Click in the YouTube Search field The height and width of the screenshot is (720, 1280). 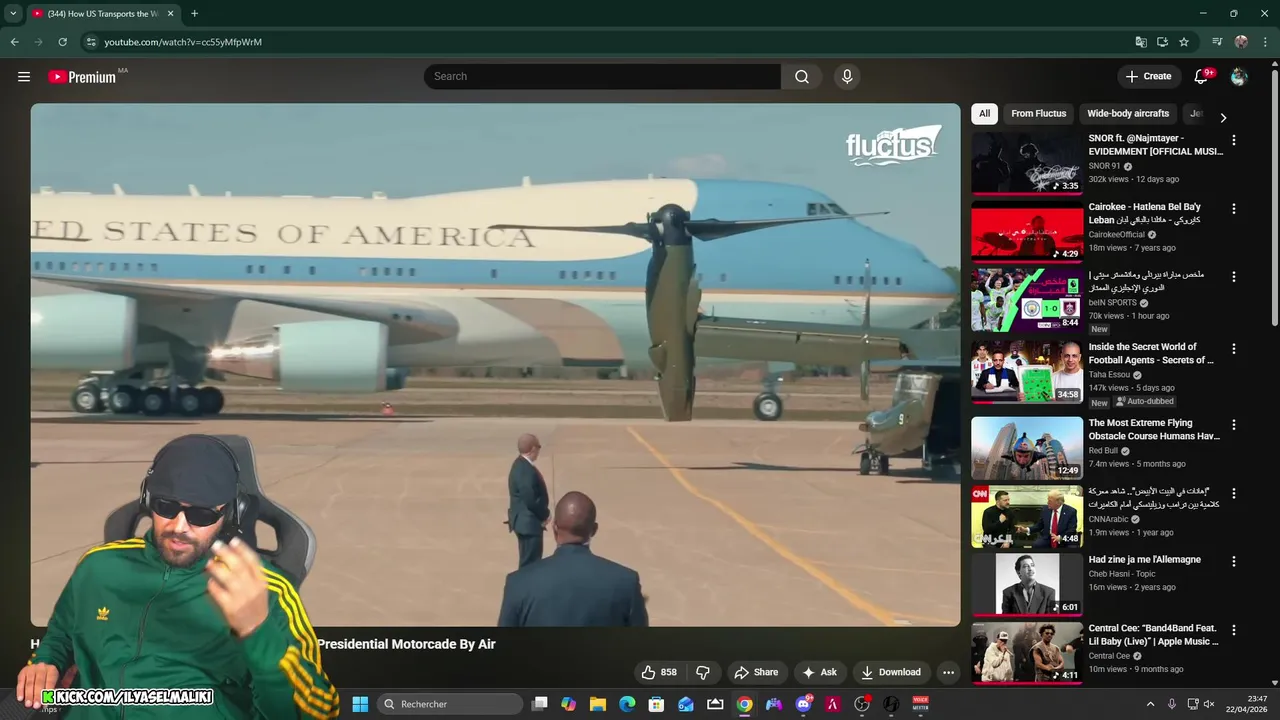602,76
